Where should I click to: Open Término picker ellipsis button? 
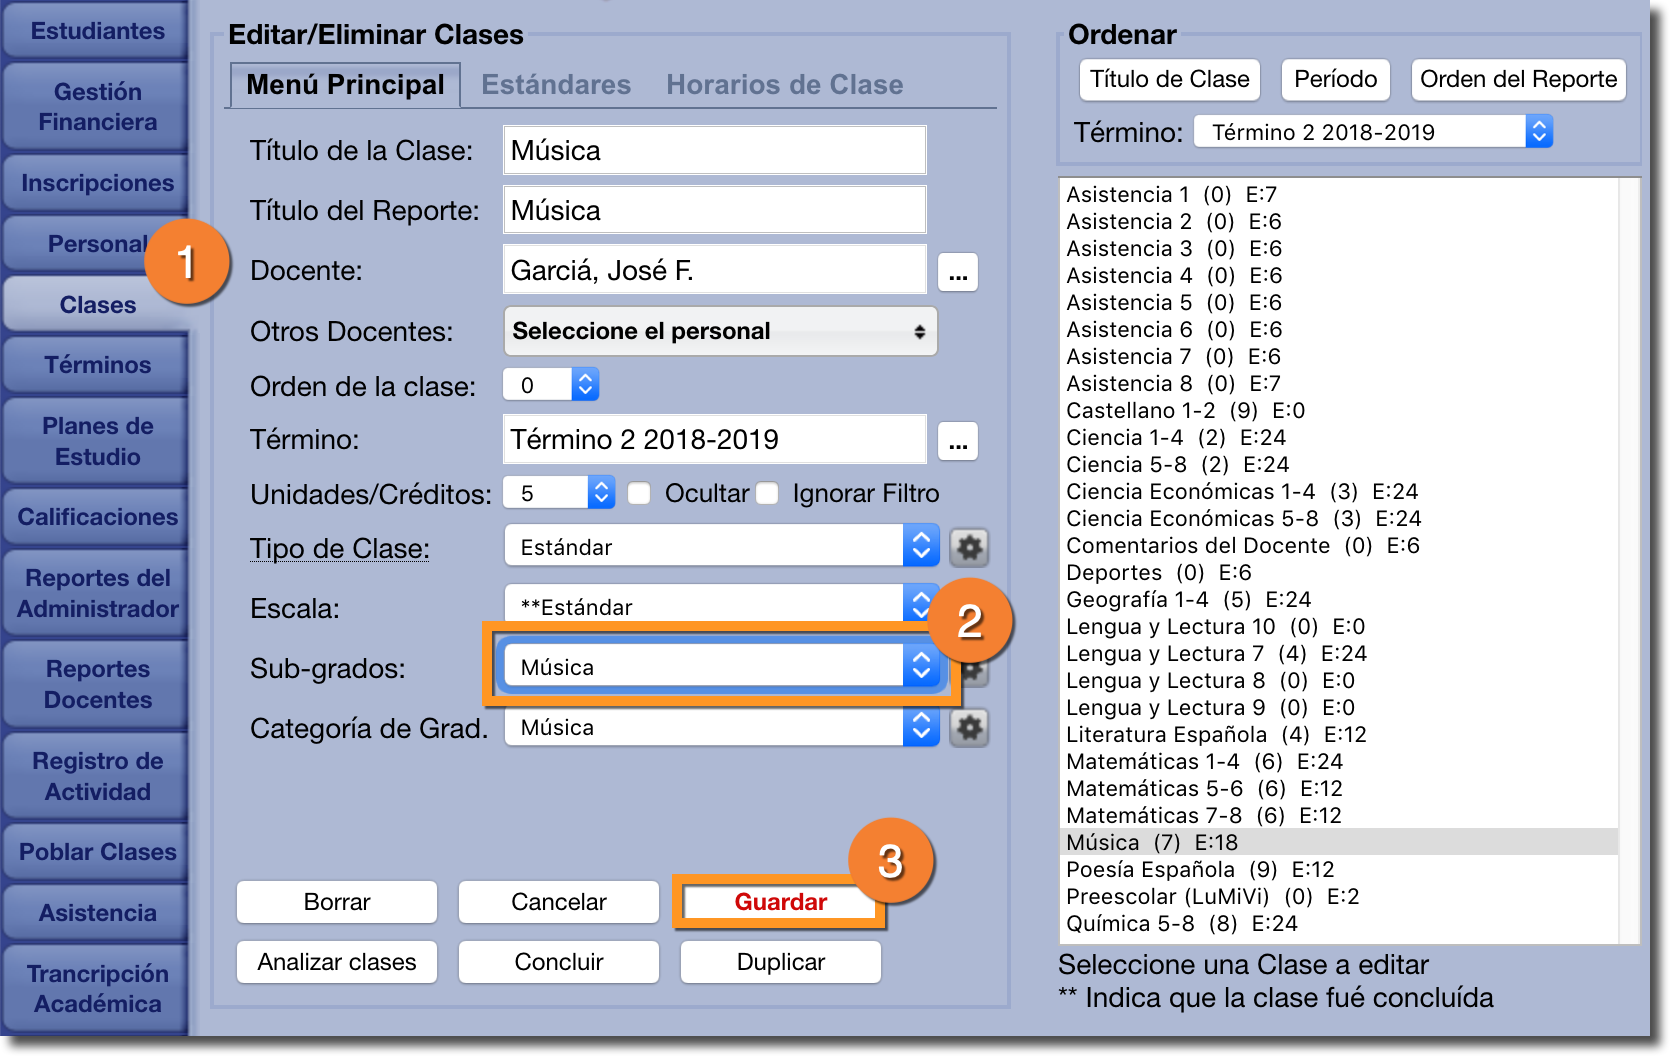[x=957, y=441]
